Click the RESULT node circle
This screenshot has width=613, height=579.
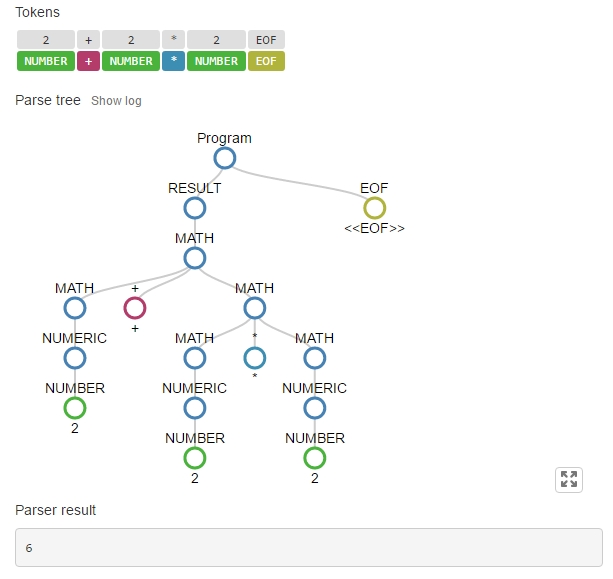pyautogui.click(x=195, y=208)
